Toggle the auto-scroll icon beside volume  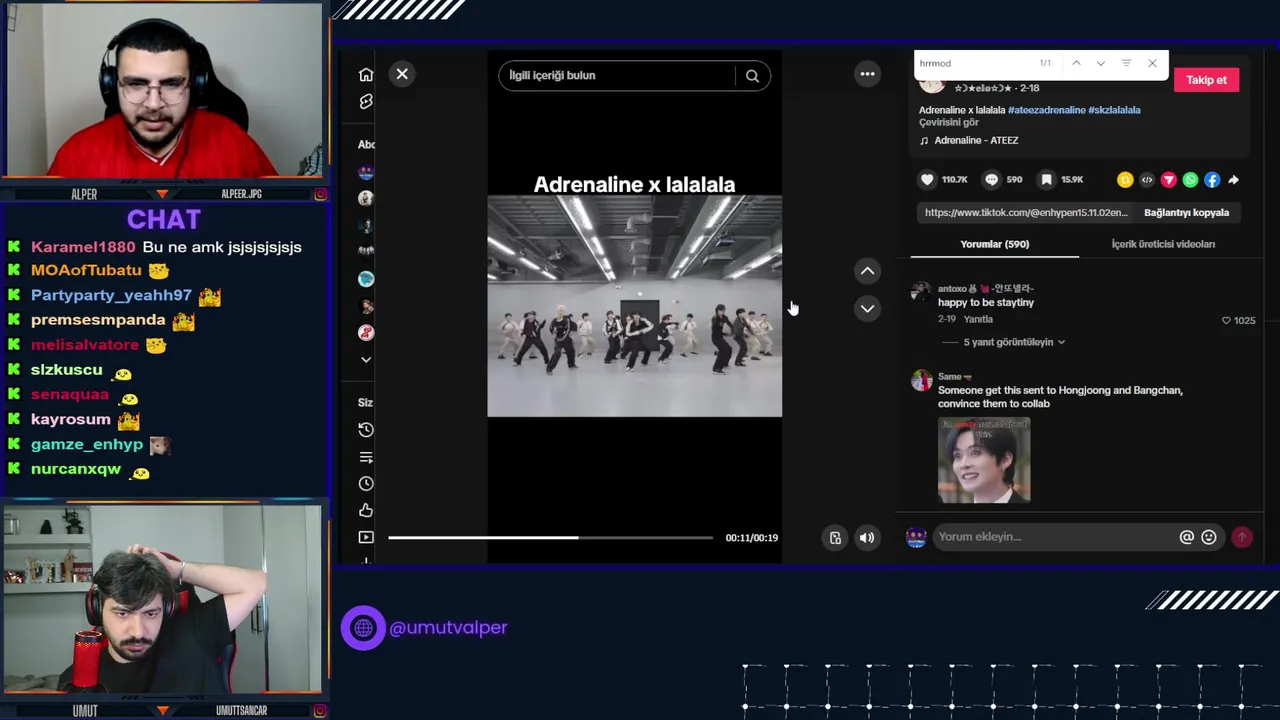[835, 538]
